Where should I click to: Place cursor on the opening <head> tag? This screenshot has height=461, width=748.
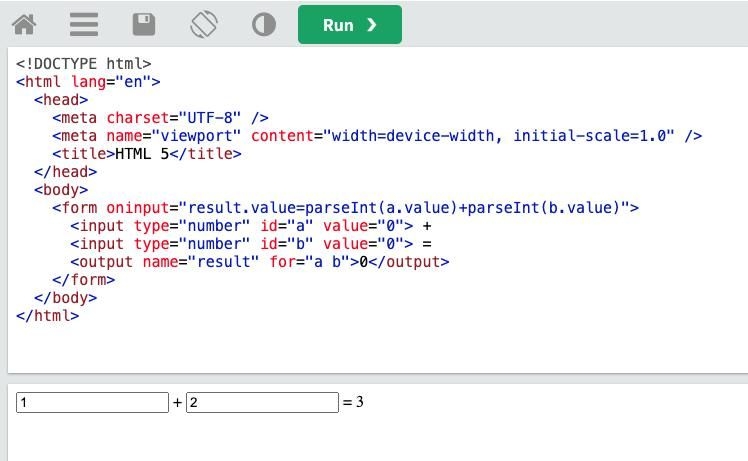point(61,100)
